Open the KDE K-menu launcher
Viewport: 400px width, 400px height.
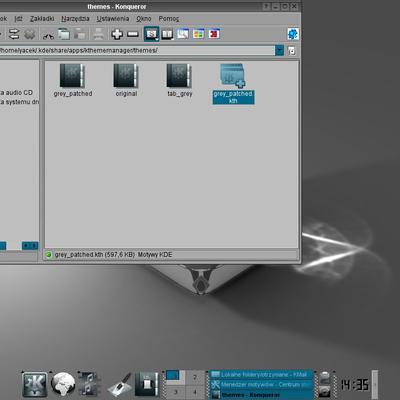coord(34,384)
